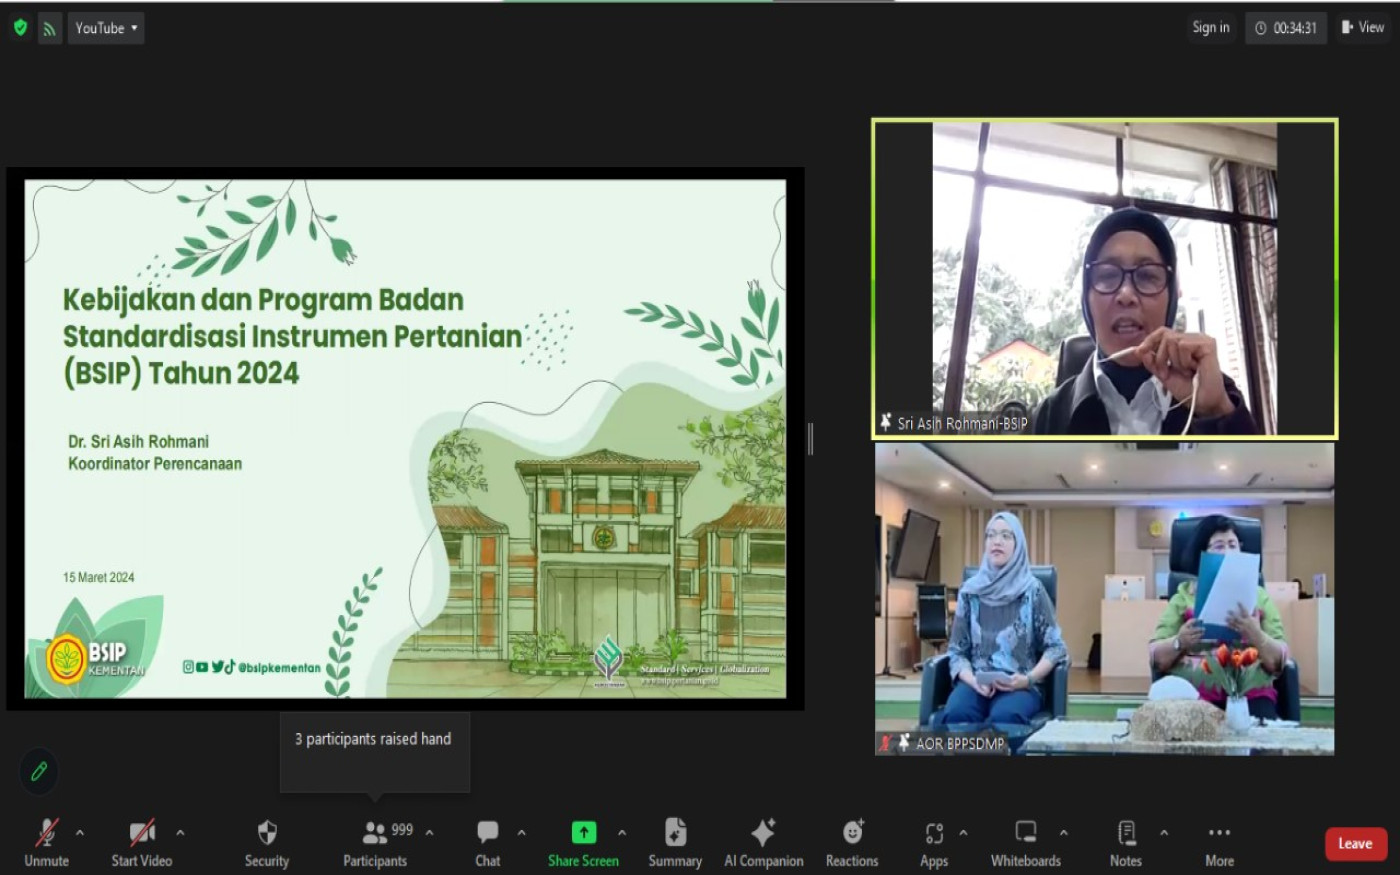This screenshot has width=1400, height=875.
Task: Select the AOR BPPSDMP video thumbnail
Action: (1104, 598)
